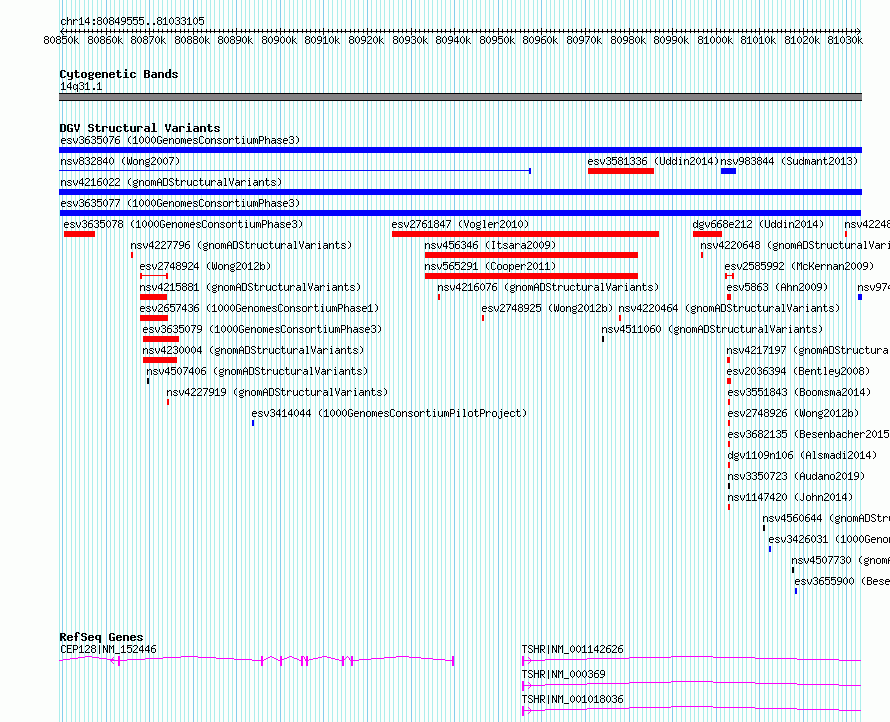
Task: Click the 80950k ruler tick label
Action: pos(497,40)
